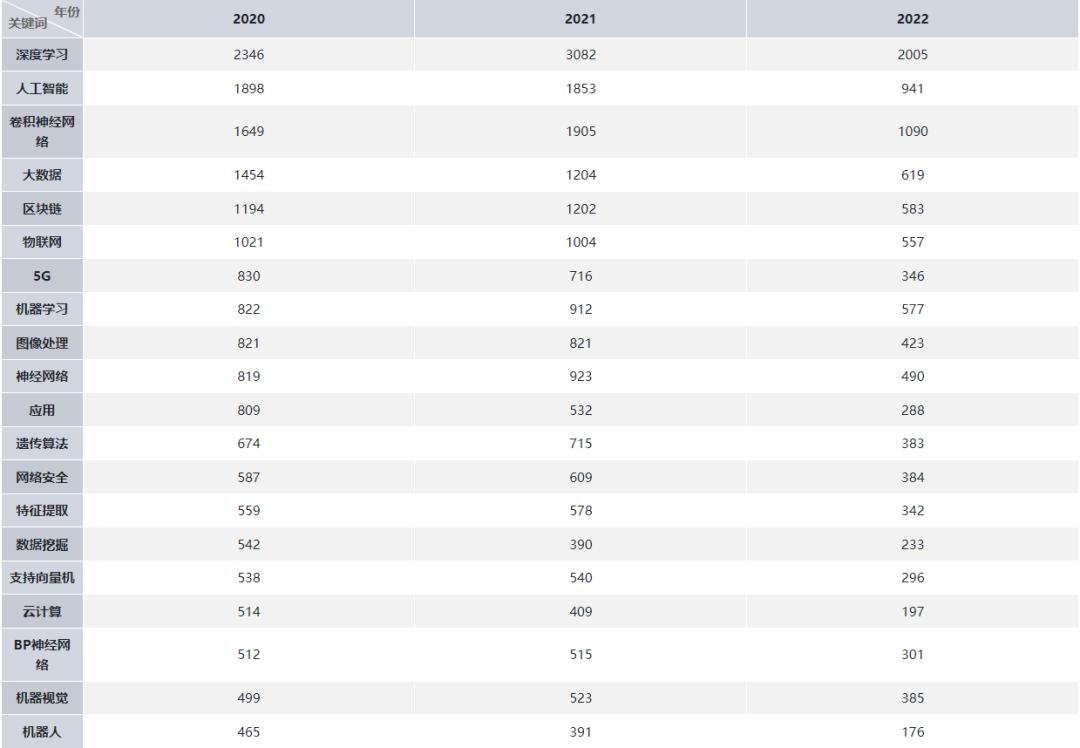The width and height of the screenshot is (1080, 748).
Task: Select the 区块链 keyword row label
Action: (x=42, y=209)
